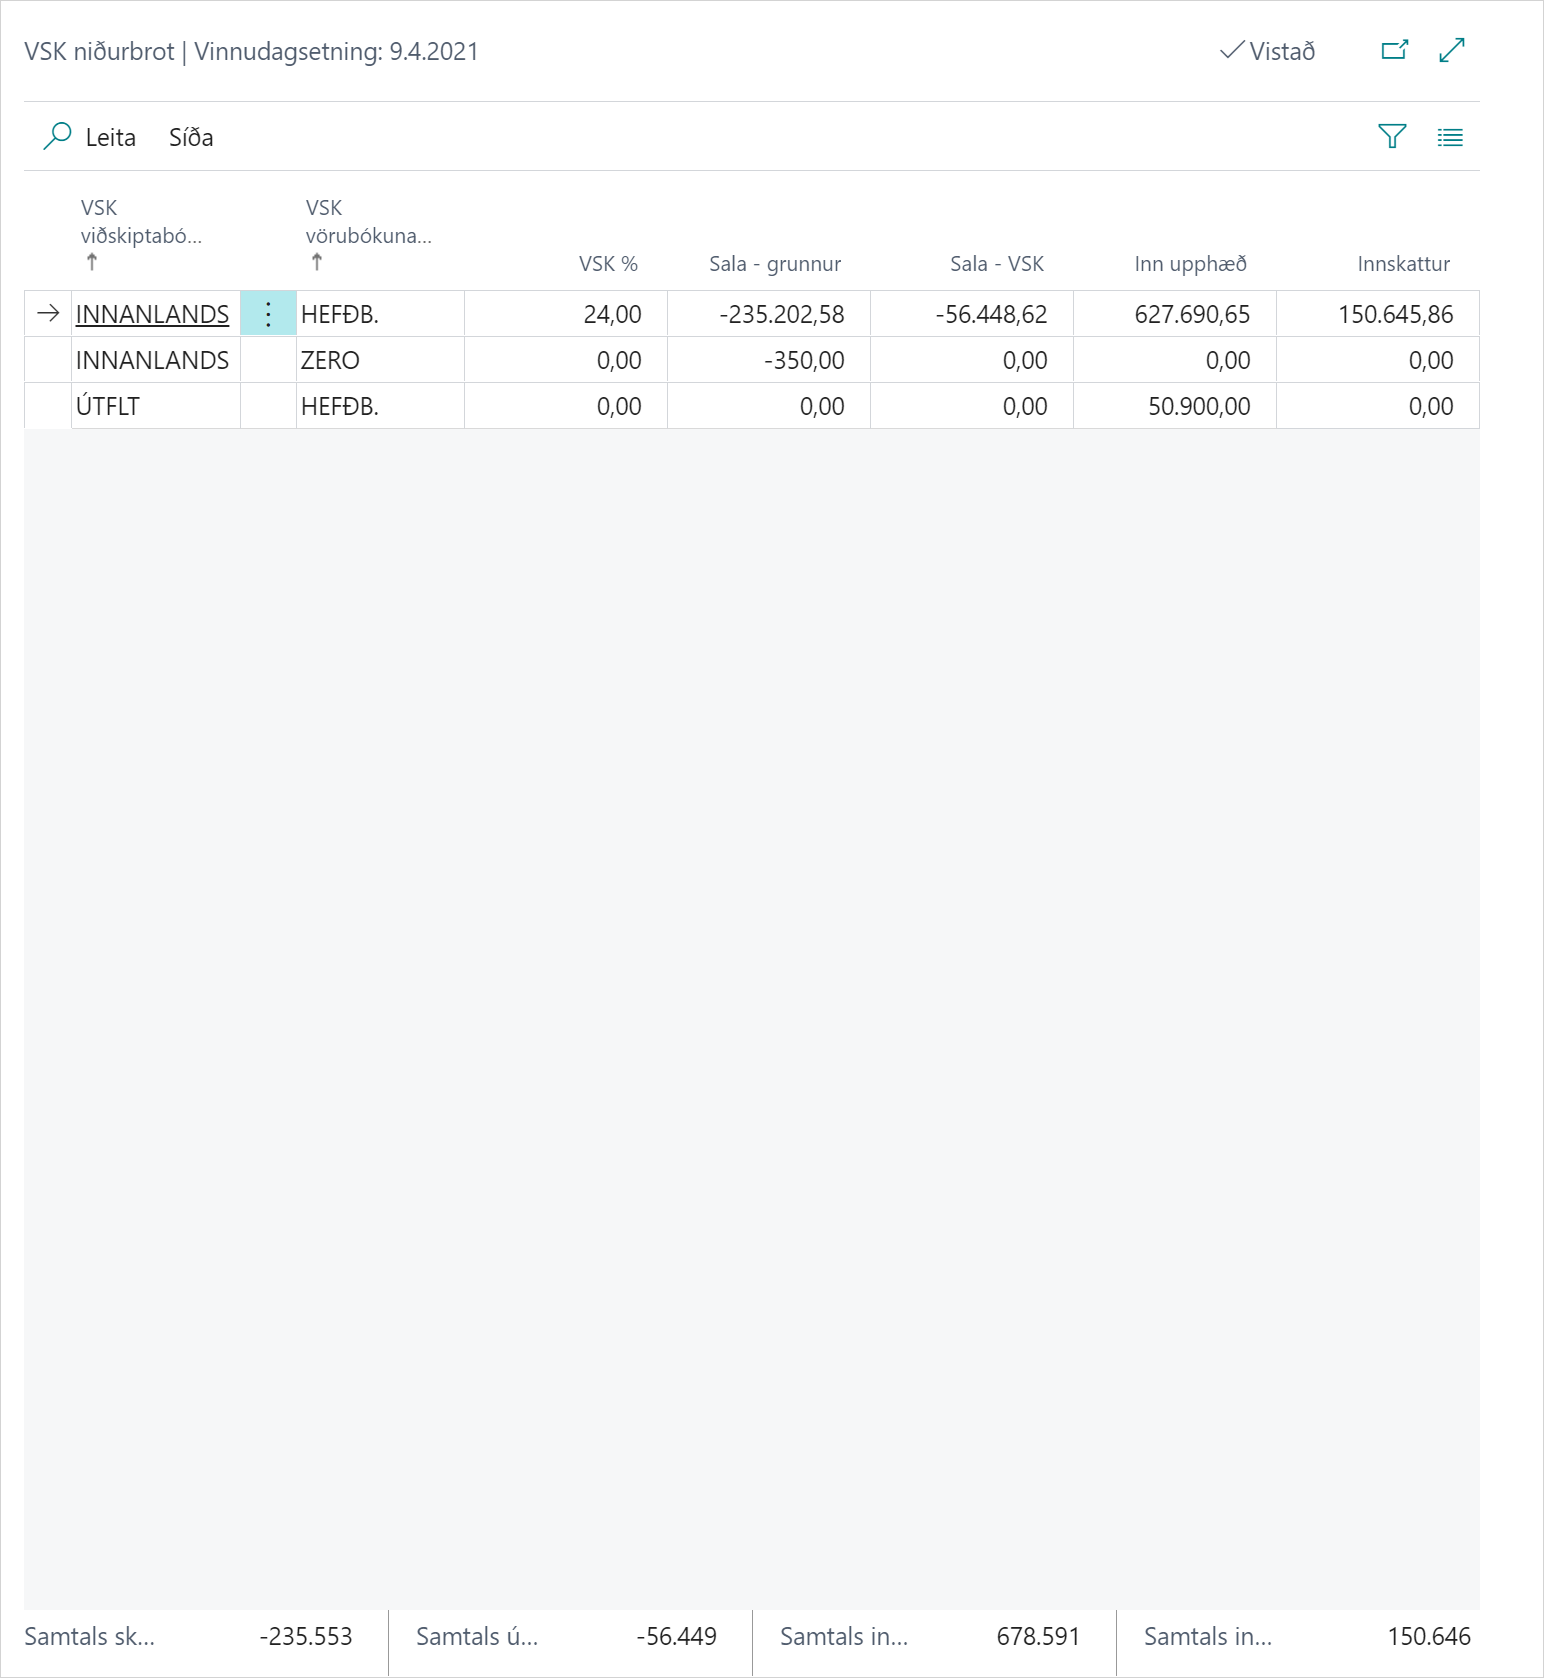Open row options three-dot menu
The image size is (1544, 1678).
pos(268,314)
